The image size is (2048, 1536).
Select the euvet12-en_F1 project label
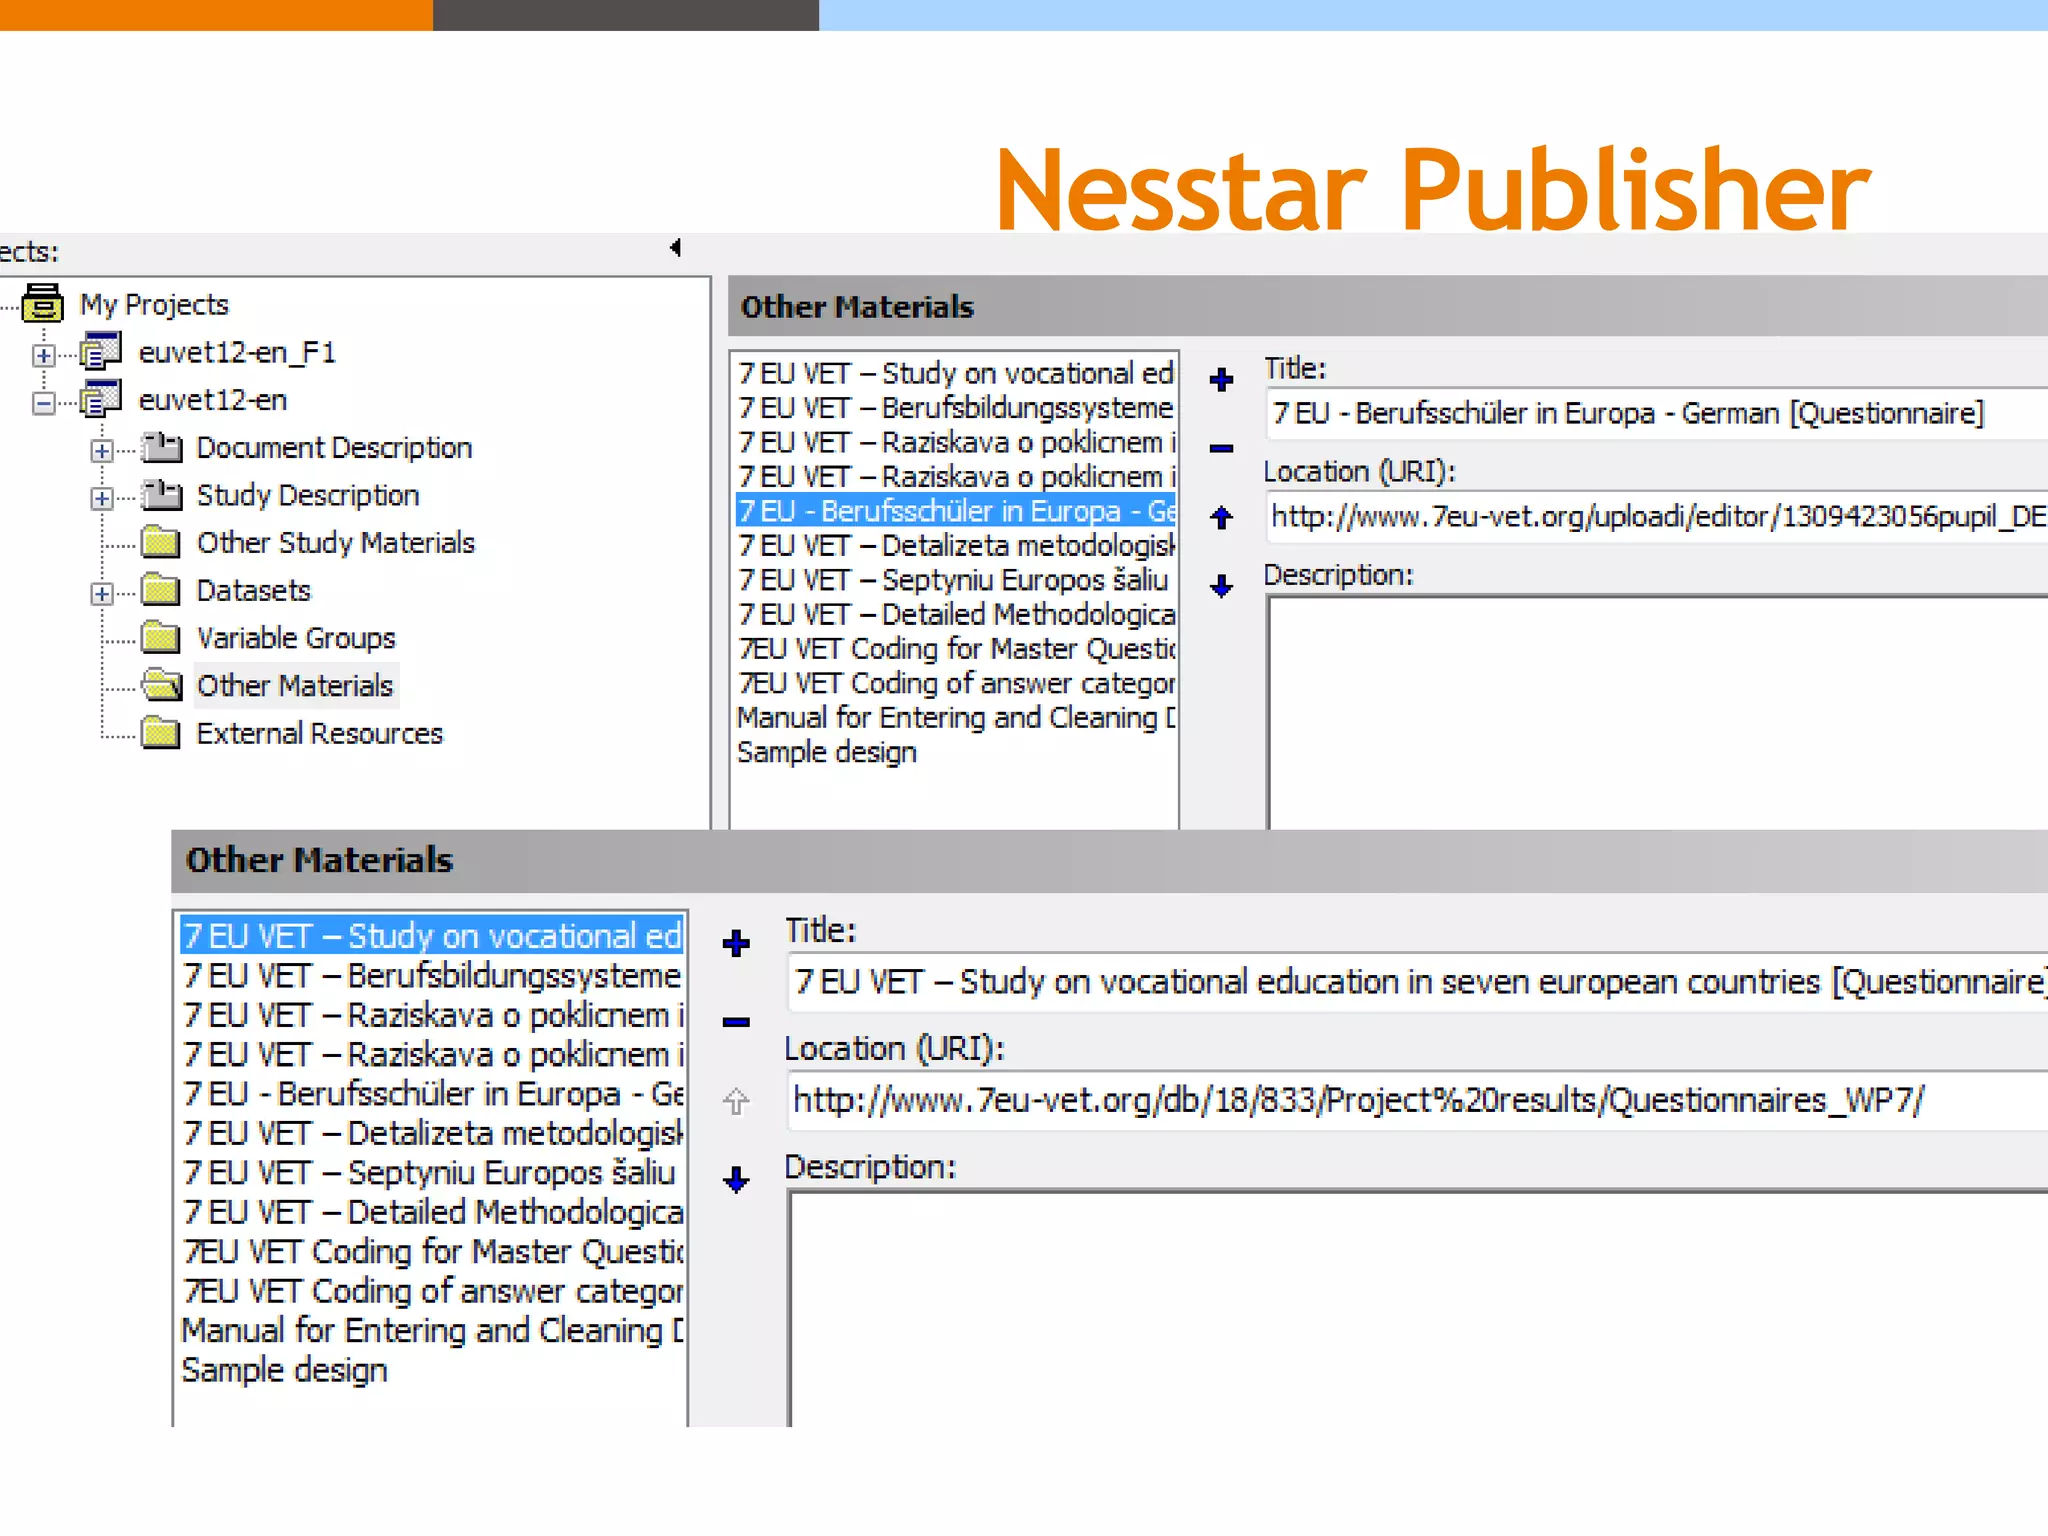[237, 352]
